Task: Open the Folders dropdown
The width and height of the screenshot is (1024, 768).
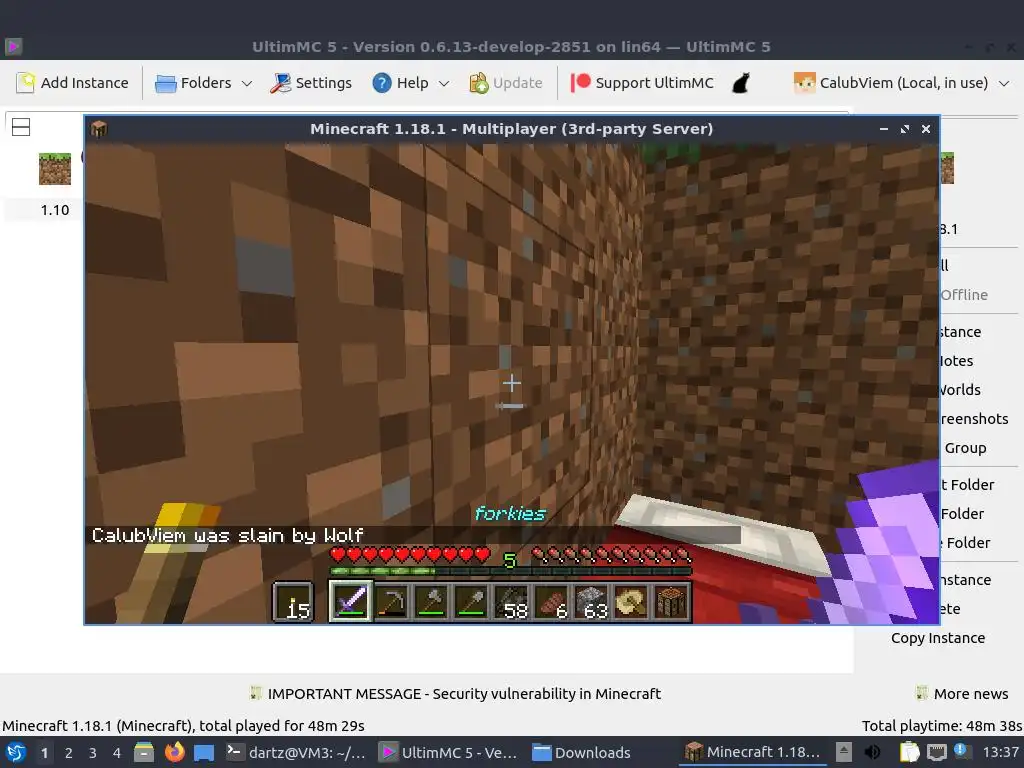Action: 203,83
